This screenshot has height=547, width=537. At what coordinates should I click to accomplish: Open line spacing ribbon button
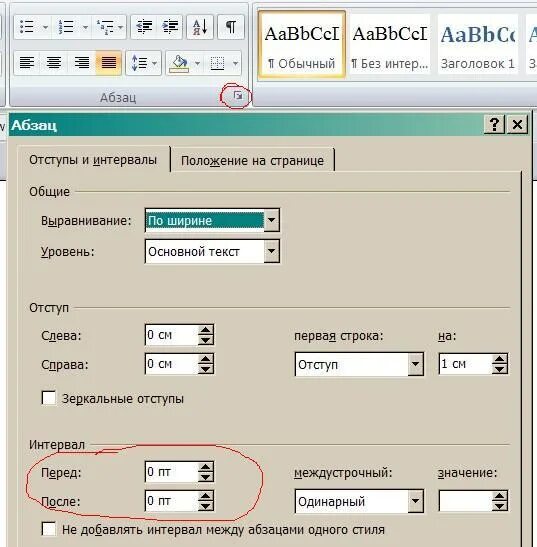(143, 63)
